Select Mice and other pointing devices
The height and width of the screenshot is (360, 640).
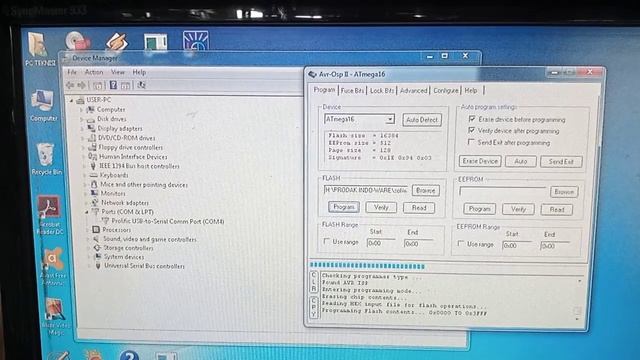pyautogui.click(x=144, y=184)
